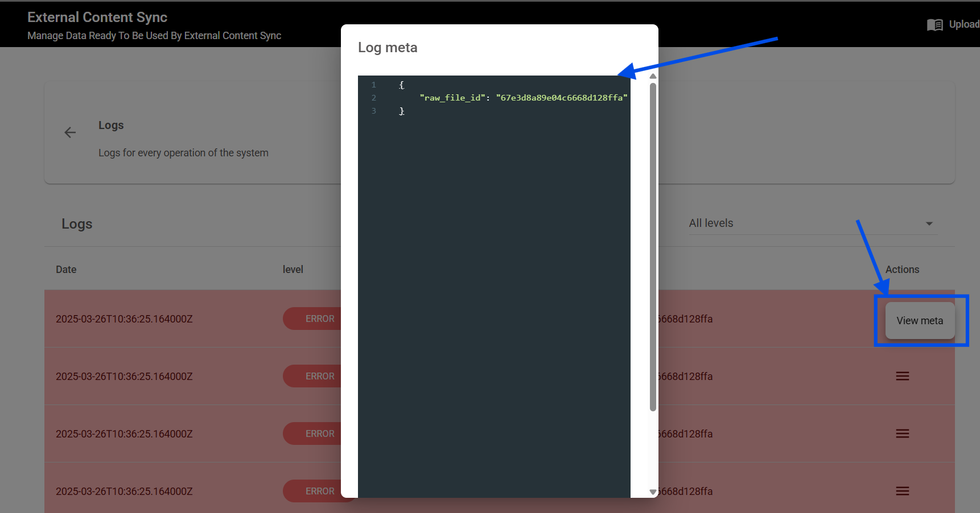Image resolution: width=980 pixels, height=513 pixels.
Task: Click the Upload label in the header
Action: (964, 24)
